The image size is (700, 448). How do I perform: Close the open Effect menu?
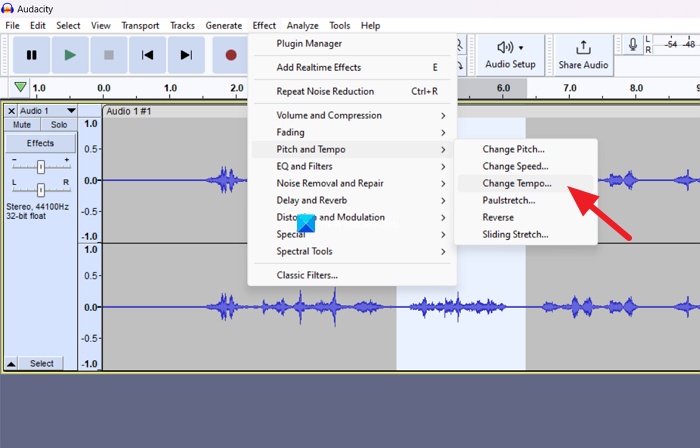pyautogui.click(x=264, y=25)
